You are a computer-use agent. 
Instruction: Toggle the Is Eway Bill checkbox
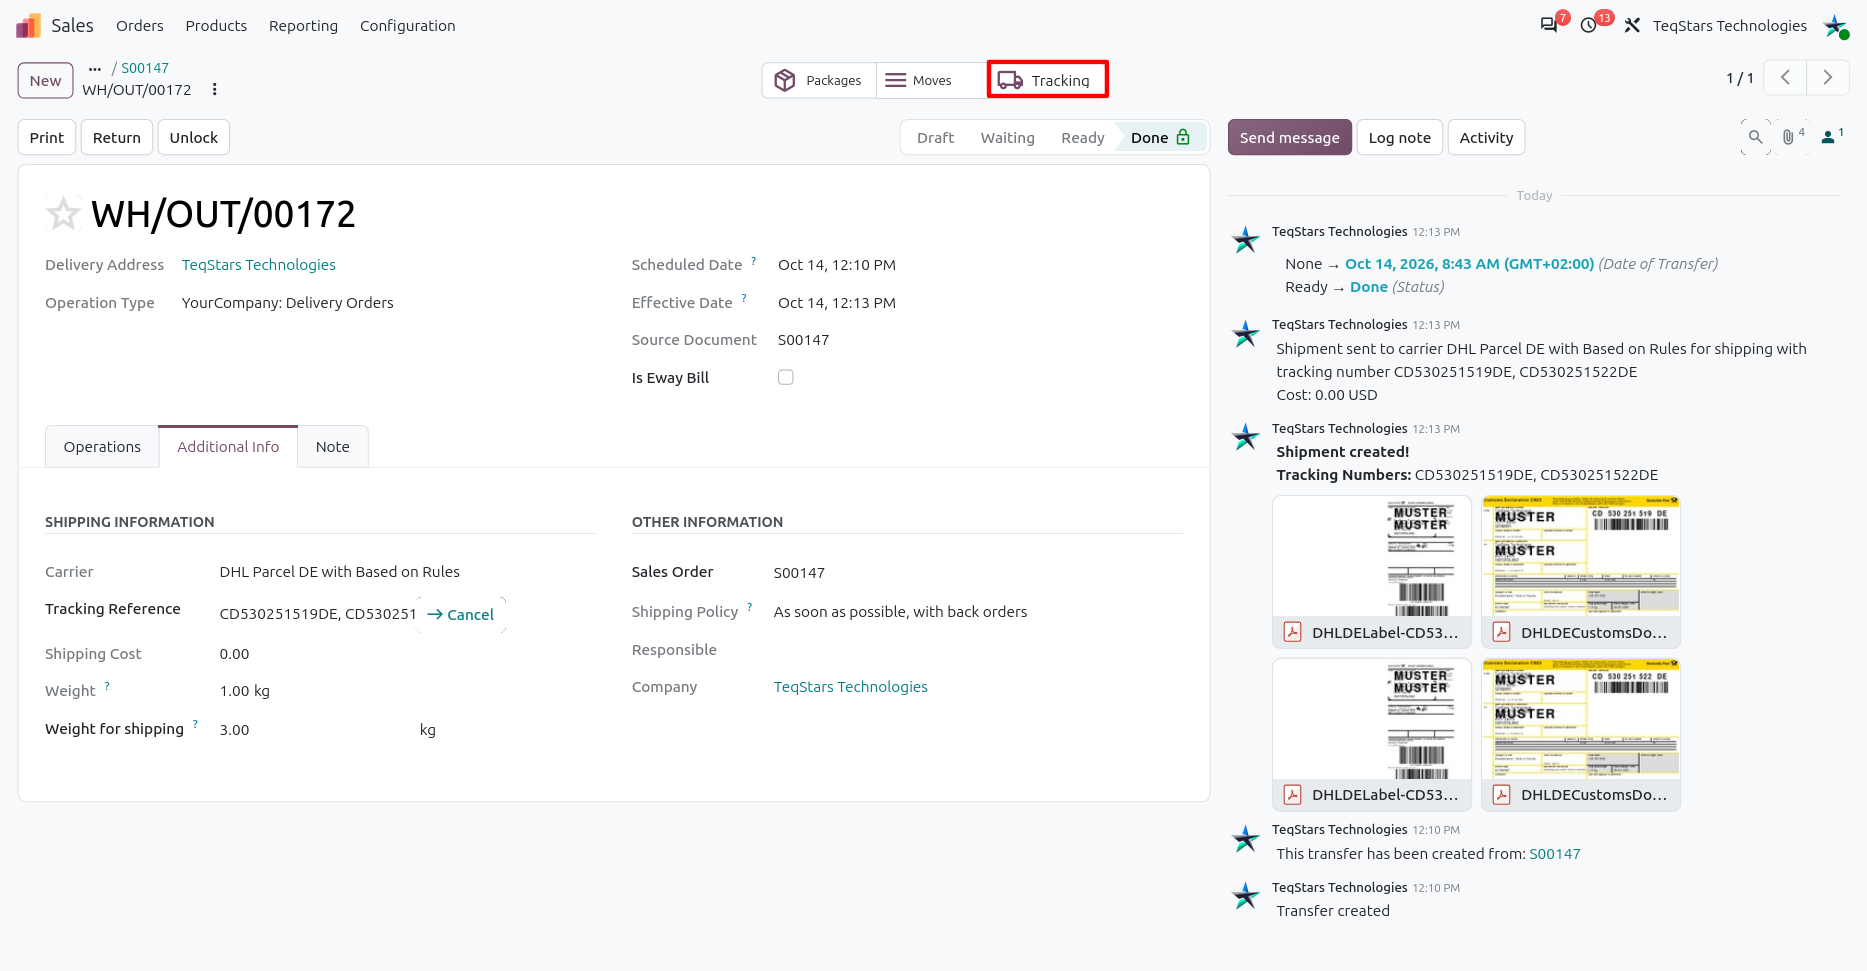(786, 377)
